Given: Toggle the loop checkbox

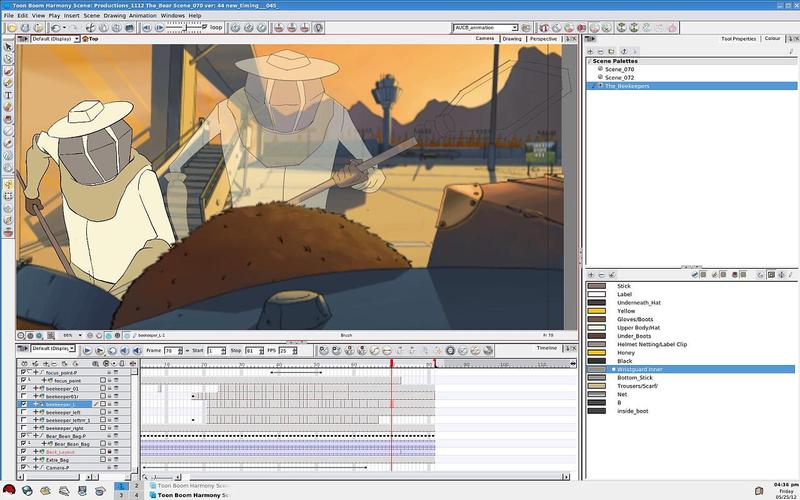Looking at the screenshot, I should (205, 27).
